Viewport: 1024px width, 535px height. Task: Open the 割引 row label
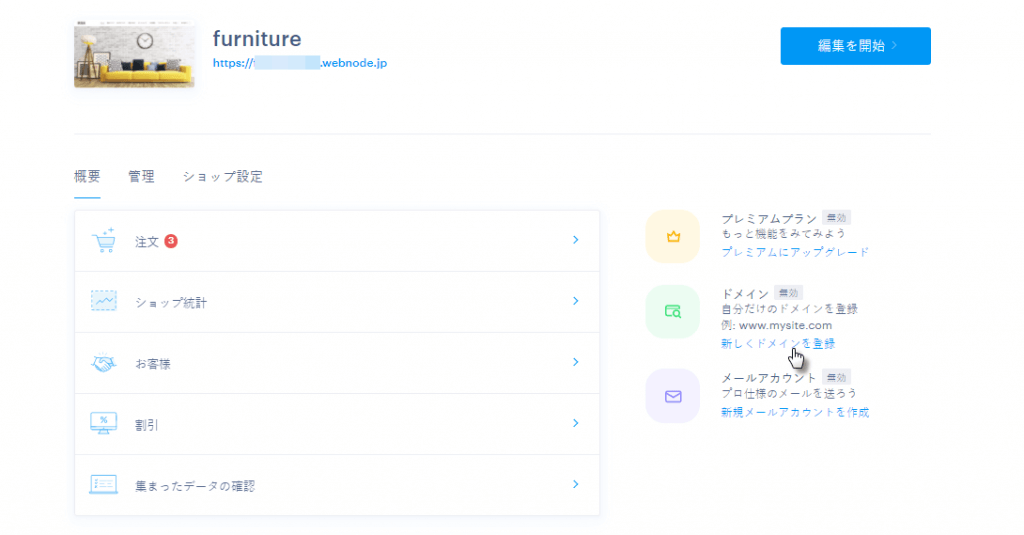point(147,425)
